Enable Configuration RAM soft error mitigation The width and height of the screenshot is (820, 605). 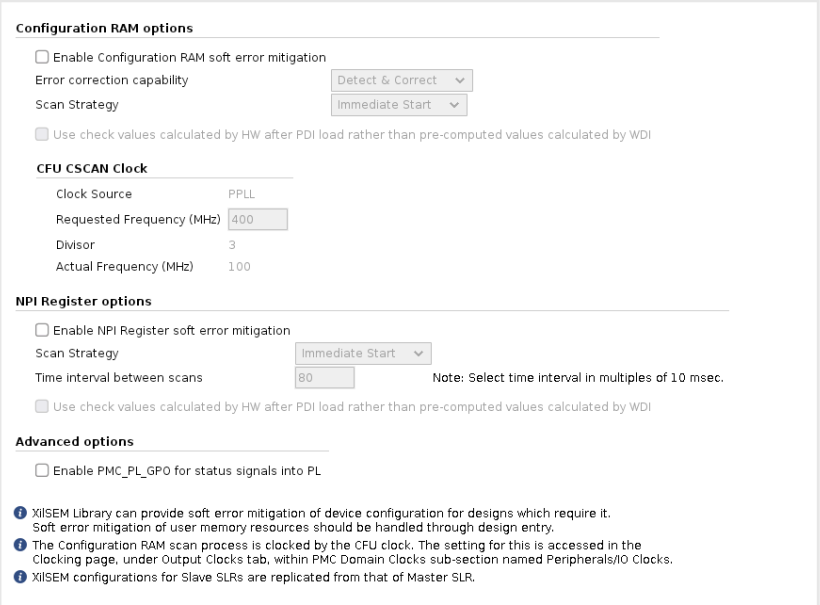pos(41,57)
